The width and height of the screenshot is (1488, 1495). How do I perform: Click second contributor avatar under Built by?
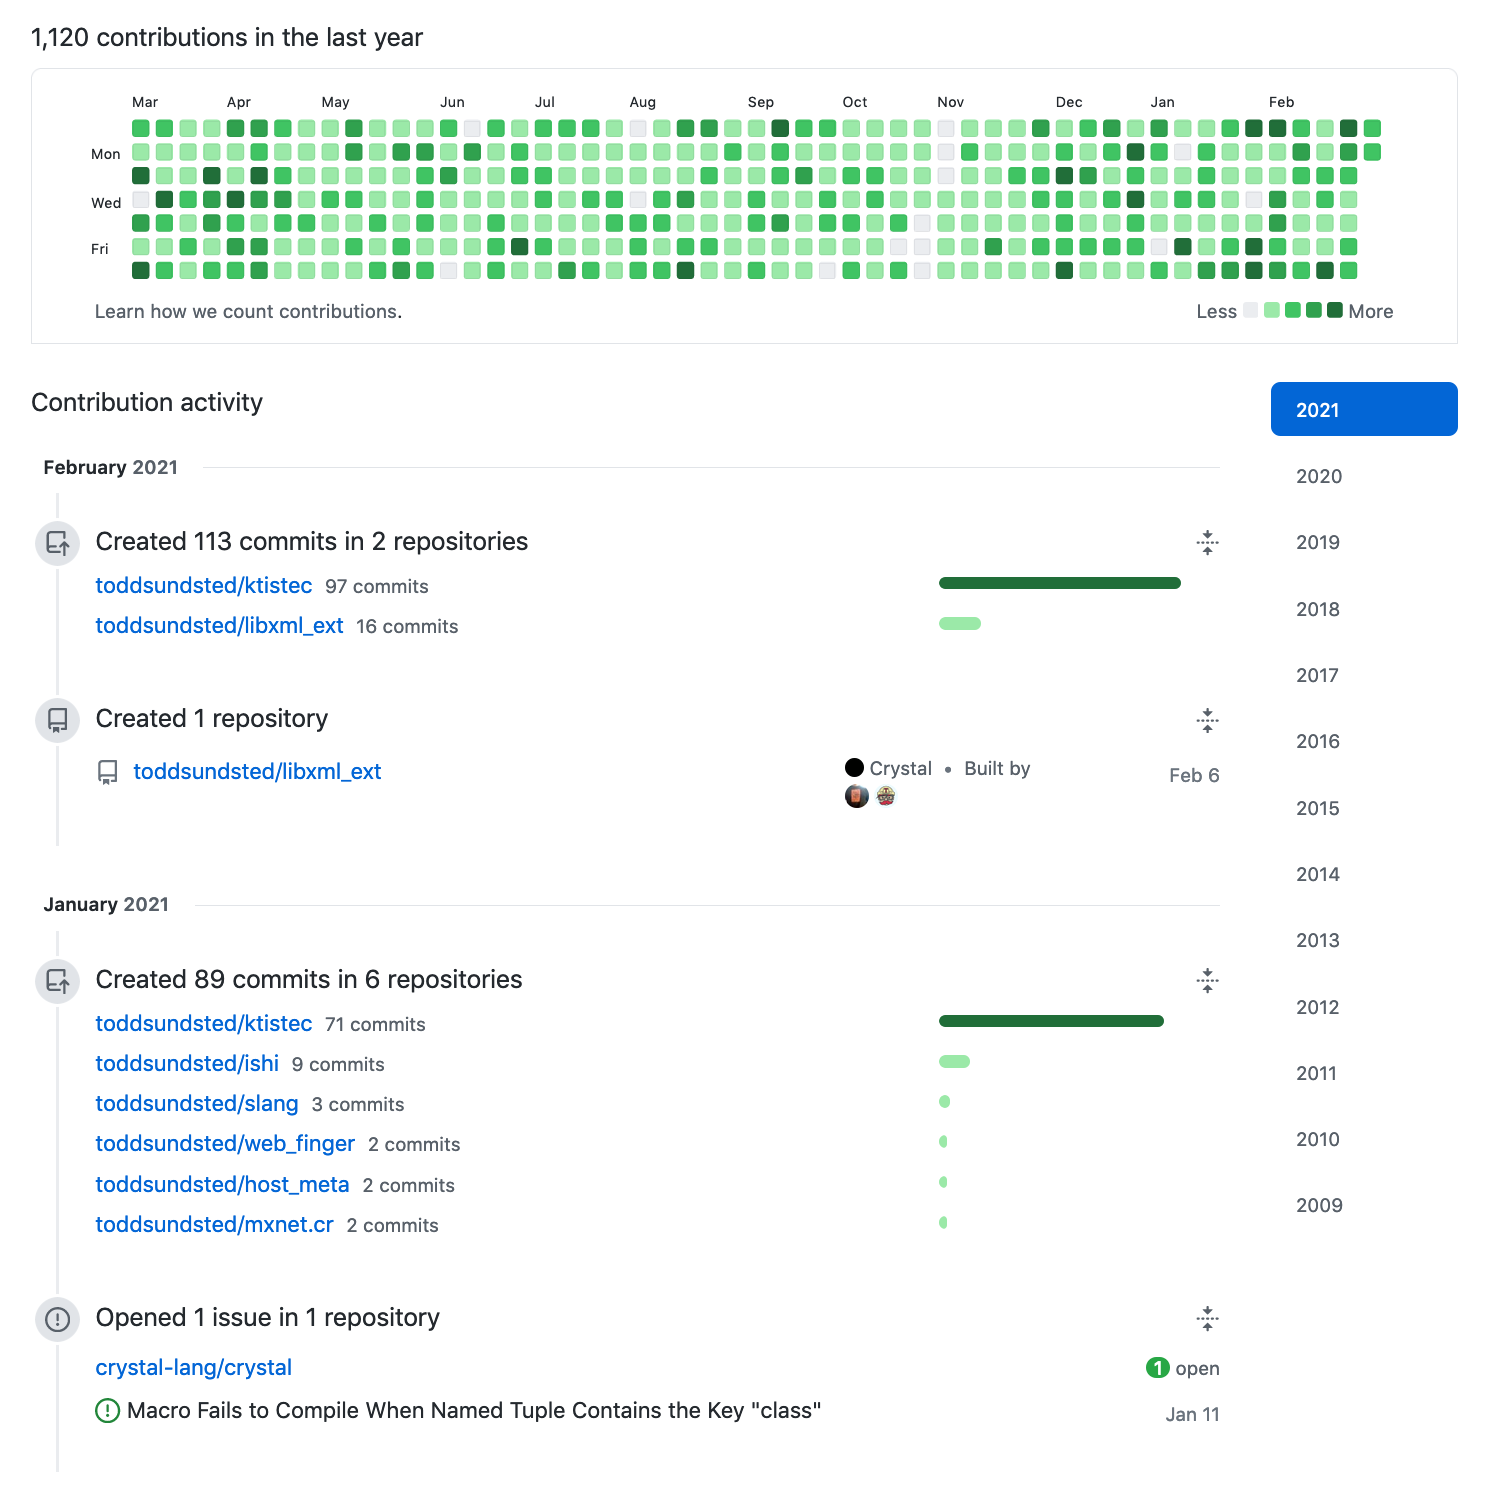[886, 796]
